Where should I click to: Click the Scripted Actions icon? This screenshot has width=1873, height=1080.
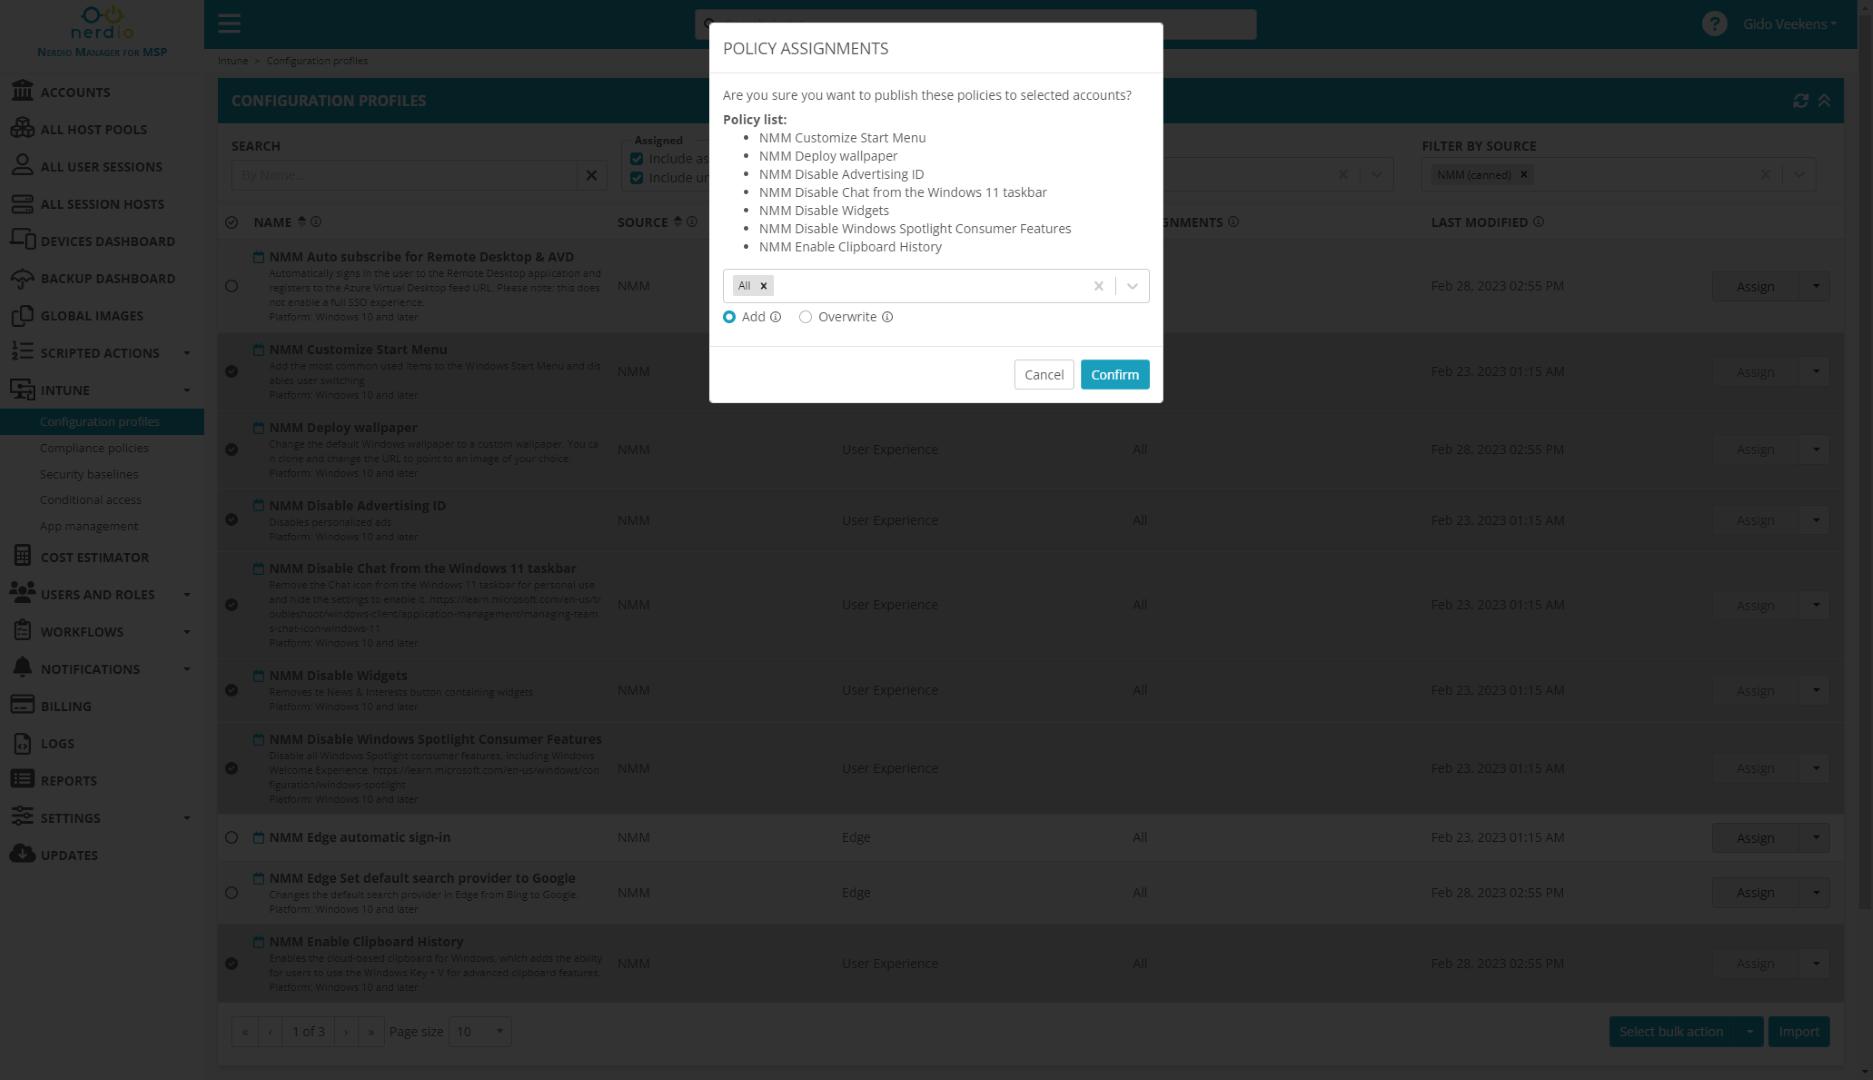pyautogui.click(x=22, y=352)
